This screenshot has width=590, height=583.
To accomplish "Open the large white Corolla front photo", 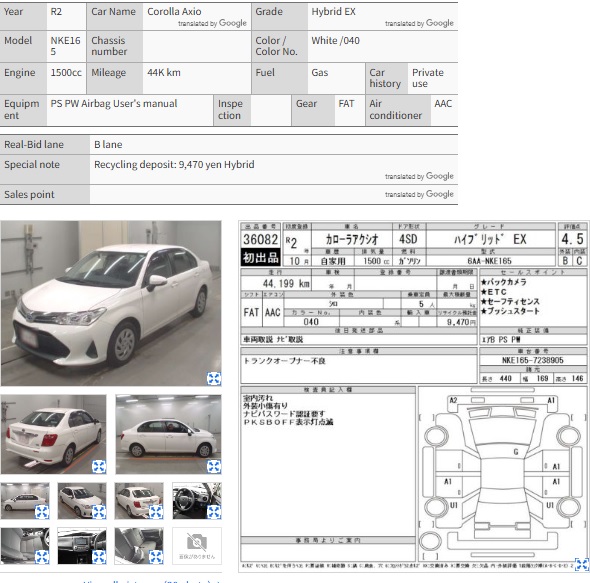I will pyautogui.click(x=111, y=303).
